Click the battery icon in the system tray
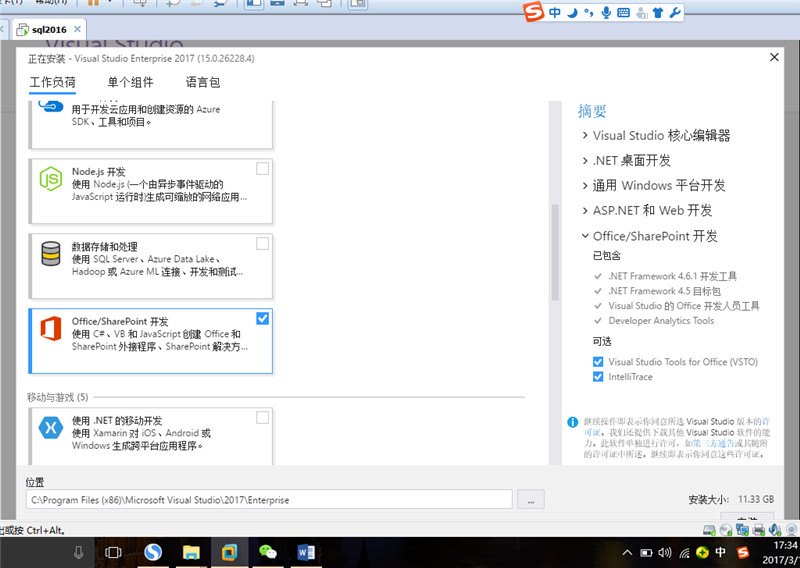The width and height of the screenshot is (800, 568). tap(646, 553)
